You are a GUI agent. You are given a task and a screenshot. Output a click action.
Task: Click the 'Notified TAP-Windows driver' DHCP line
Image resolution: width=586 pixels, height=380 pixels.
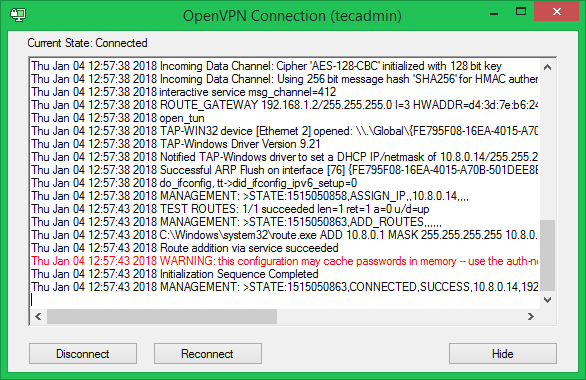click(284, 157)
